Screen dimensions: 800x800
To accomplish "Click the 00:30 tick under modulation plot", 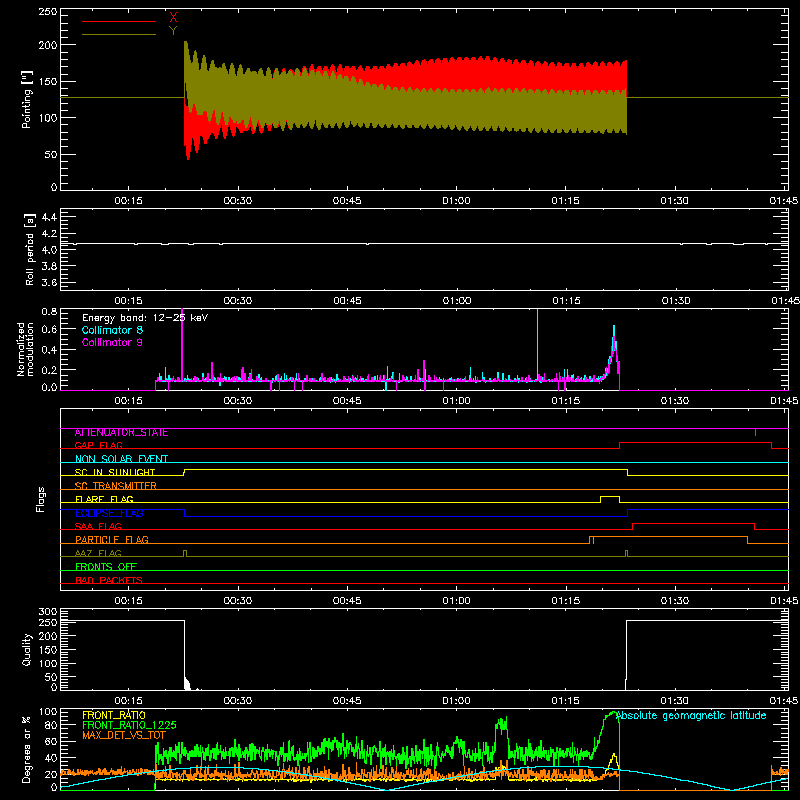I will (238, 401).
